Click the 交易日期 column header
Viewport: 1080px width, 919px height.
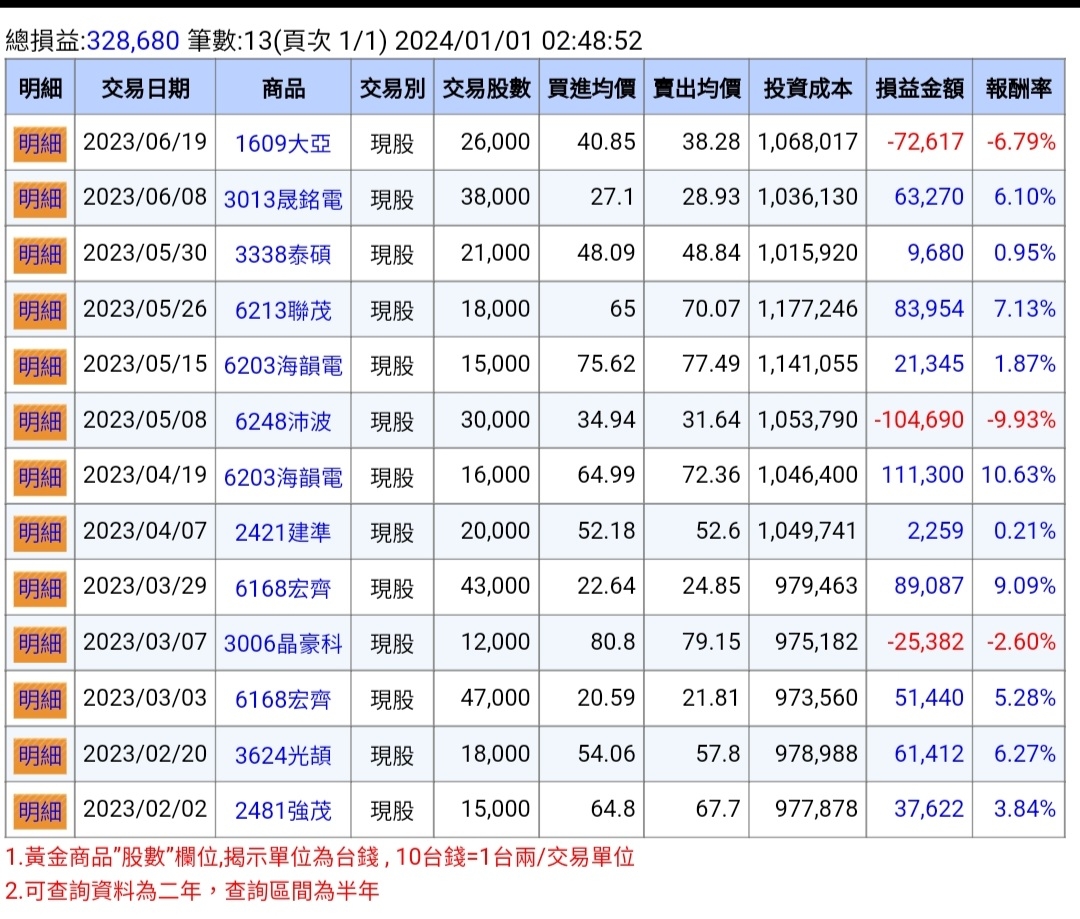(145, 87)
